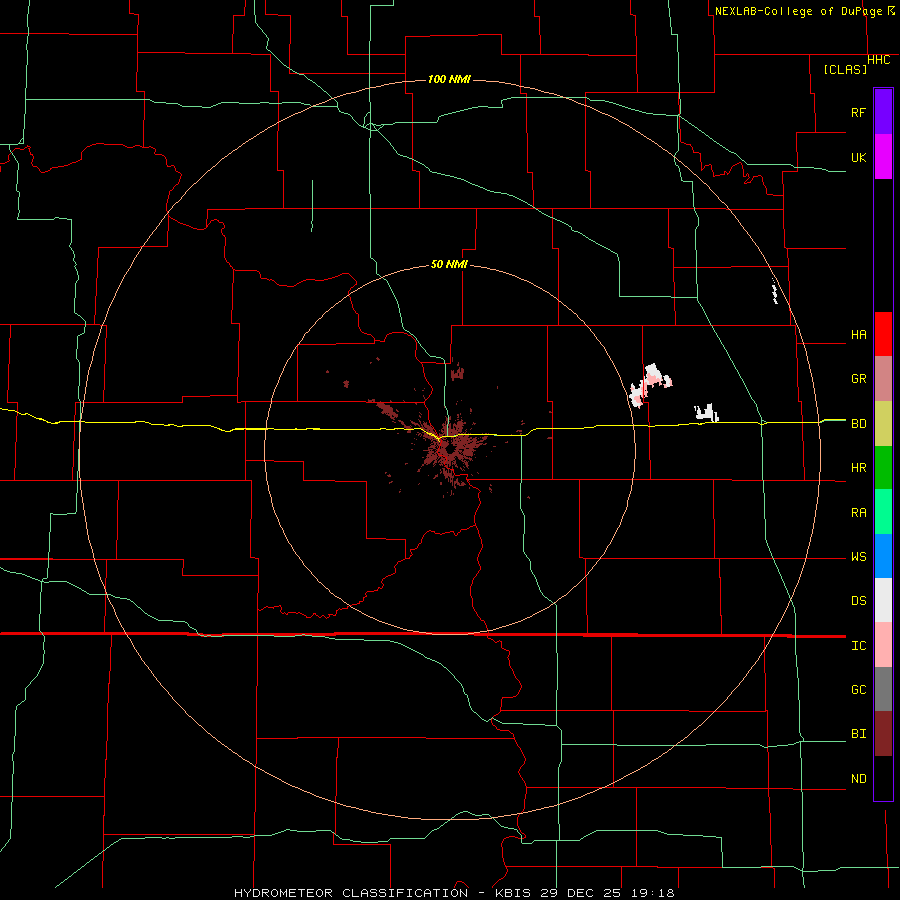The image size is (900, 900).
Task: Click the magenta UK legend color swatch
Action: (883, 157)
